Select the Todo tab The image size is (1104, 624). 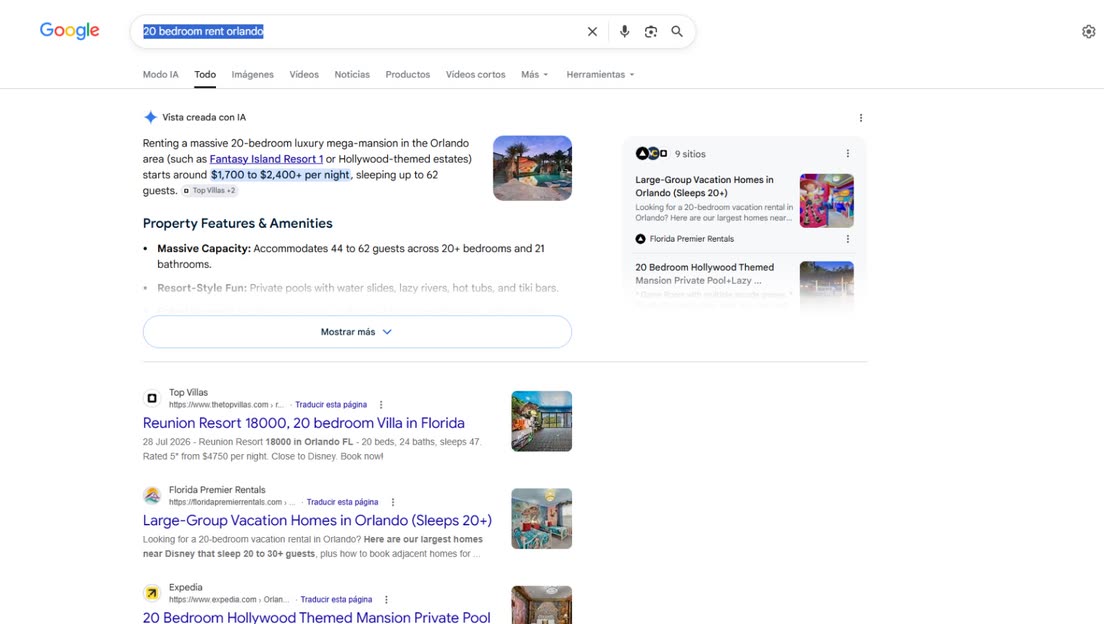tap(205, 75)
